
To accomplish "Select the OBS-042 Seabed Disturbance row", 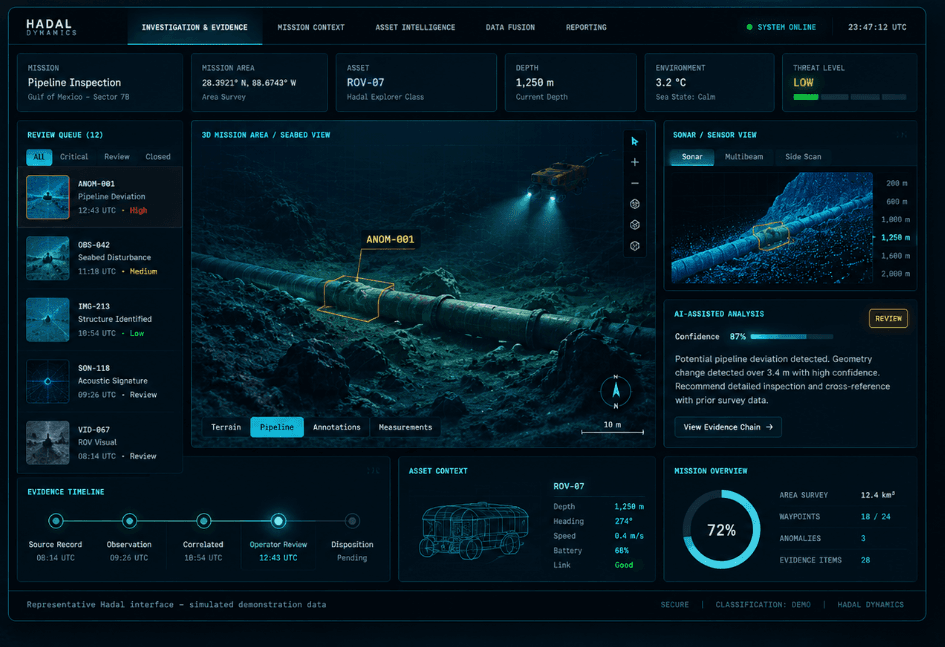I will 100,258.
